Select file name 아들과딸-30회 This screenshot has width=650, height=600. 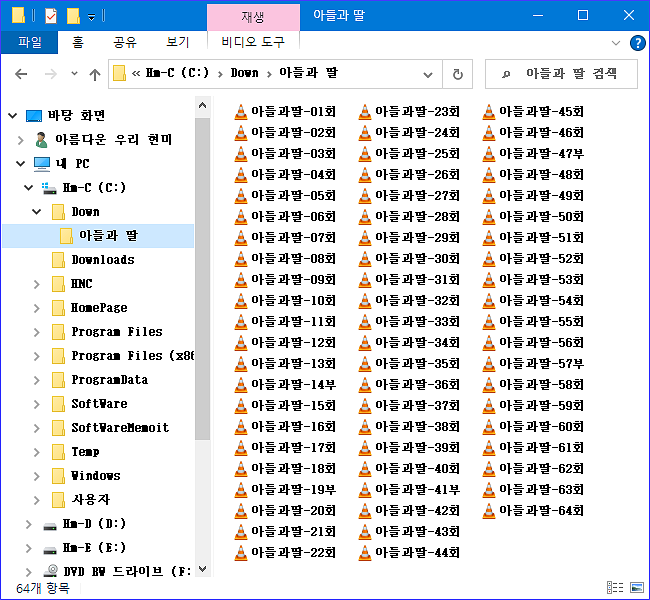pyautogui.click(x=417, y=259)
